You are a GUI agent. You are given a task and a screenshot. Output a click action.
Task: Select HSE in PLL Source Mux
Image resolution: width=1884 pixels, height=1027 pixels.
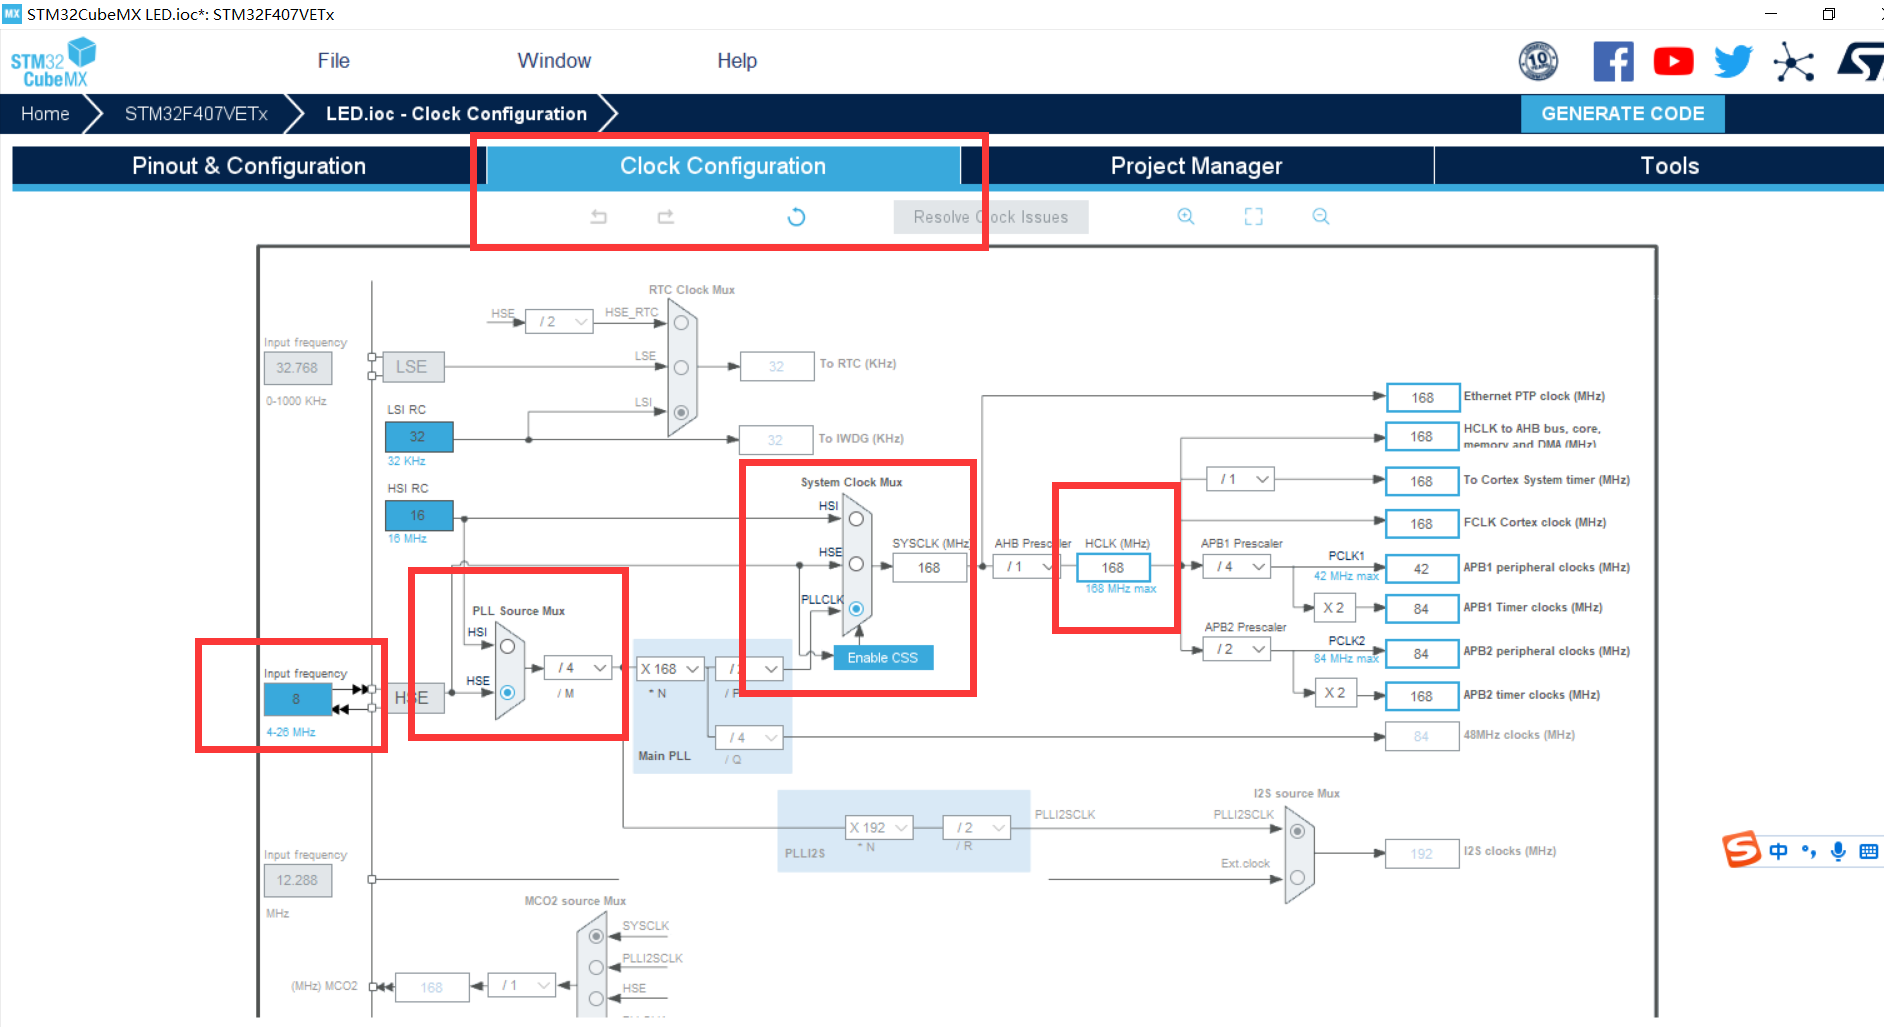508,692
